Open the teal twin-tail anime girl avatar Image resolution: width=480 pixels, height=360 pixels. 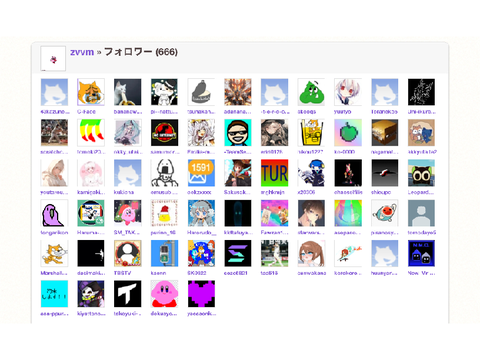click(x=128, y=133)
